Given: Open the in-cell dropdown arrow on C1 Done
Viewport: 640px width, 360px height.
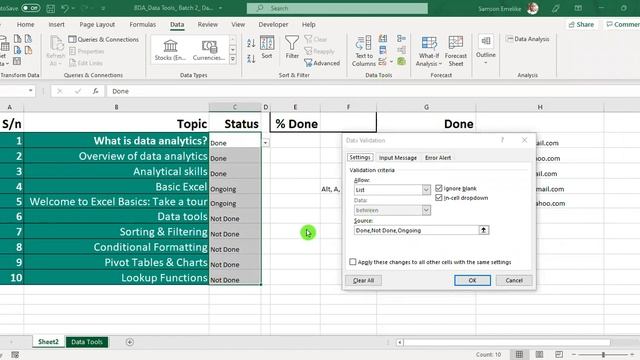Looking at the screenshot, I should pyautogui.click(x=266, y=142).
